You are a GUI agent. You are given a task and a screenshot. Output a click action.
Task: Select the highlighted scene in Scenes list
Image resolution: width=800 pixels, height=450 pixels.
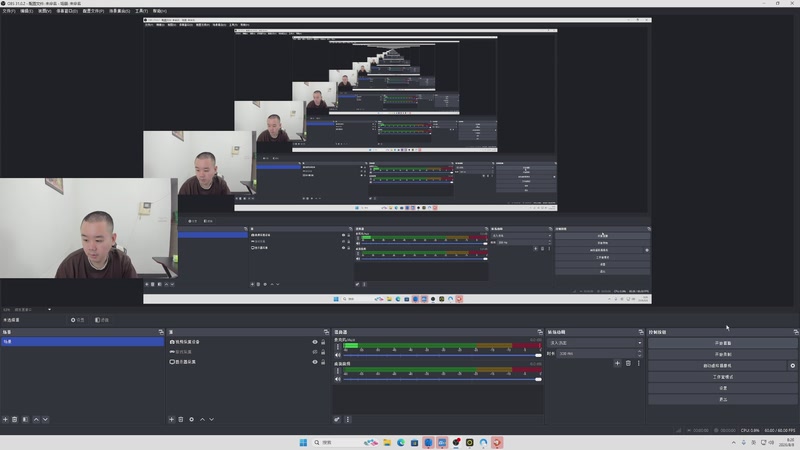(x=83, y=342)
